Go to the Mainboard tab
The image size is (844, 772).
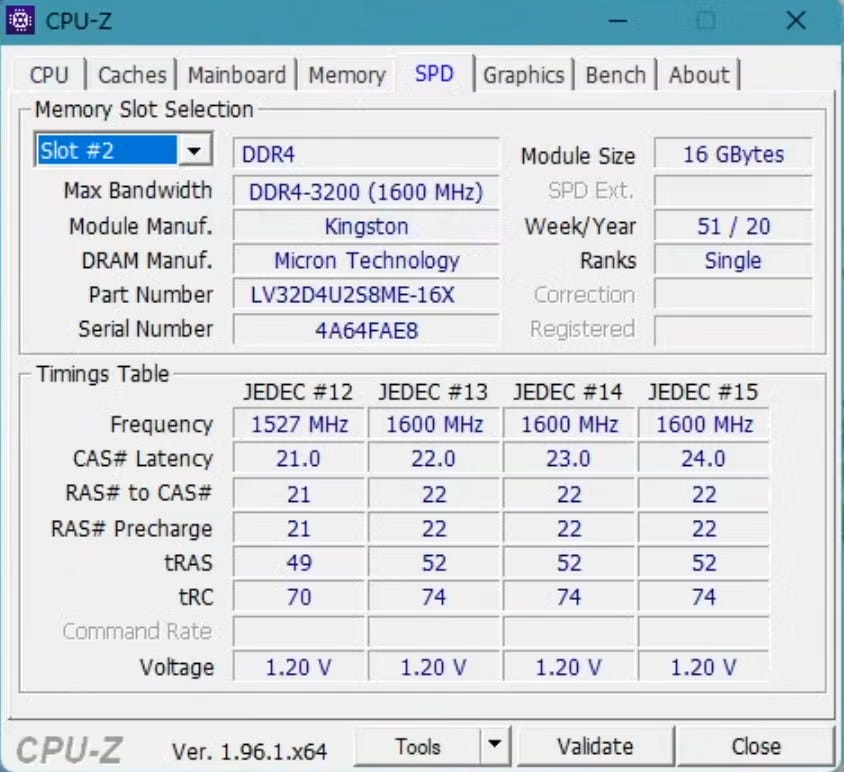236,75
